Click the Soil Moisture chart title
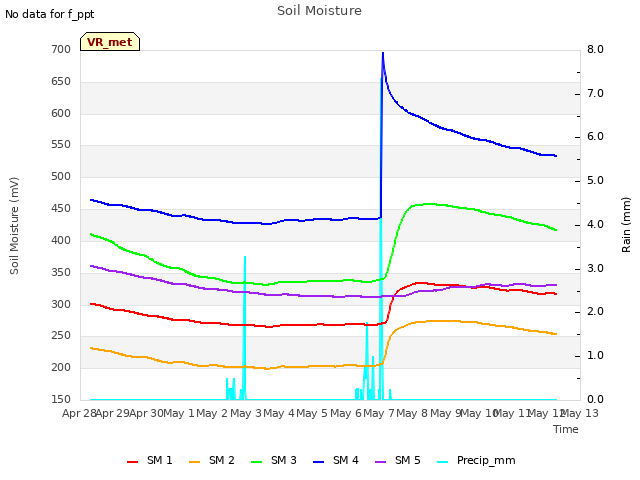 [320, 11]
